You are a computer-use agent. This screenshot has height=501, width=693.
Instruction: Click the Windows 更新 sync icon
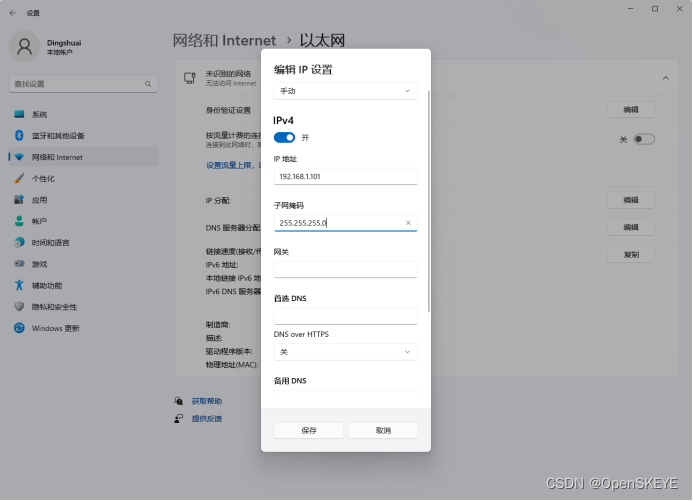19,328
